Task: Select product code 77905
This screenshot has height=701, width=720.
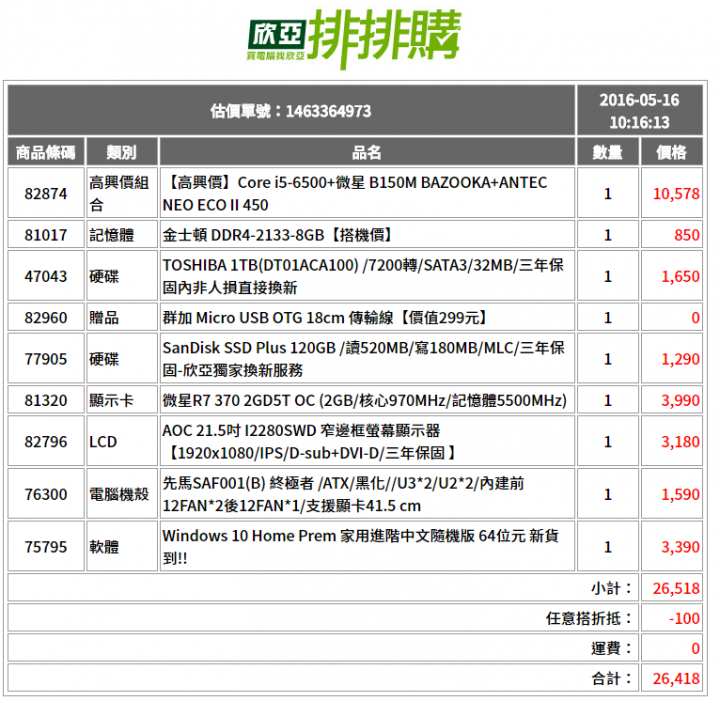Action: coord(46,359)
